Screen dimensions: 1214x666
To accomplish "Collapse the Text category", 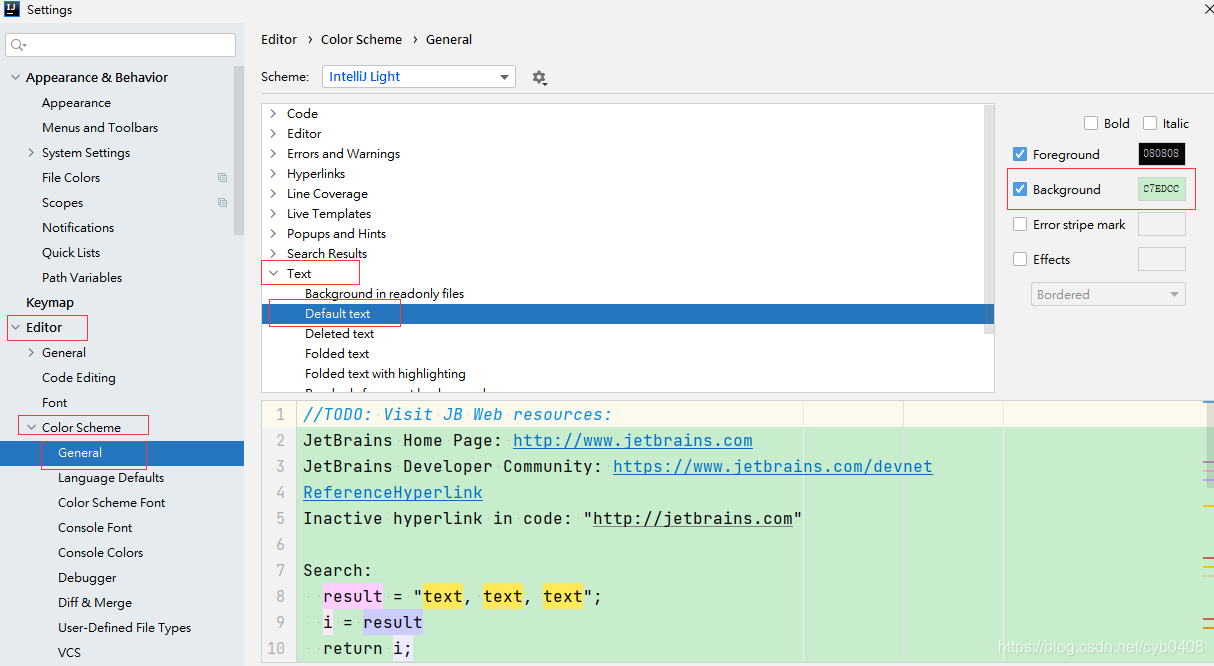I will (x=273, y=273).
